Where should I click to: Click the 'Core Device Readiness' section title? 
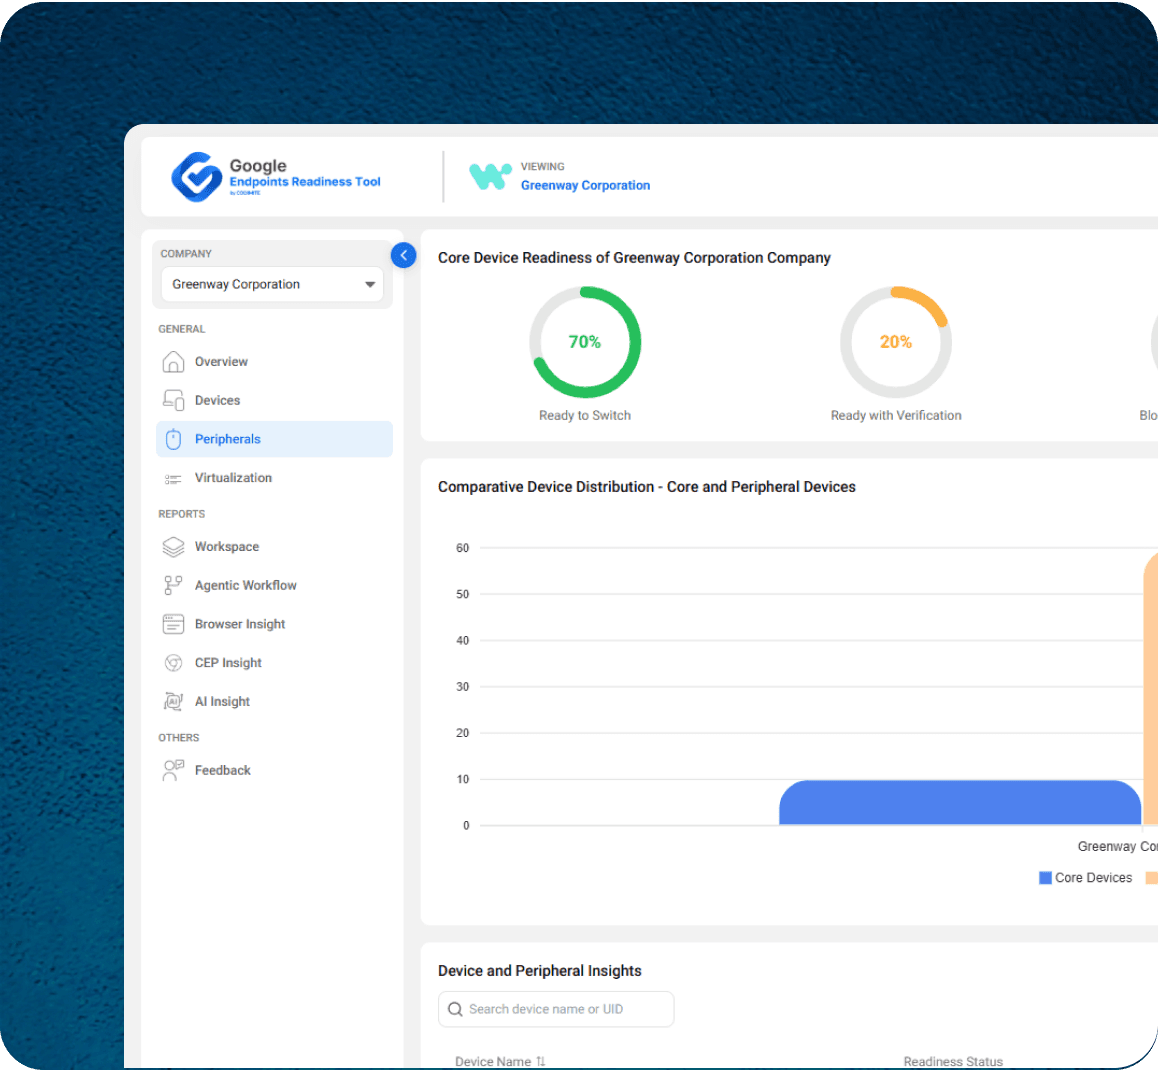click(634, 258)
